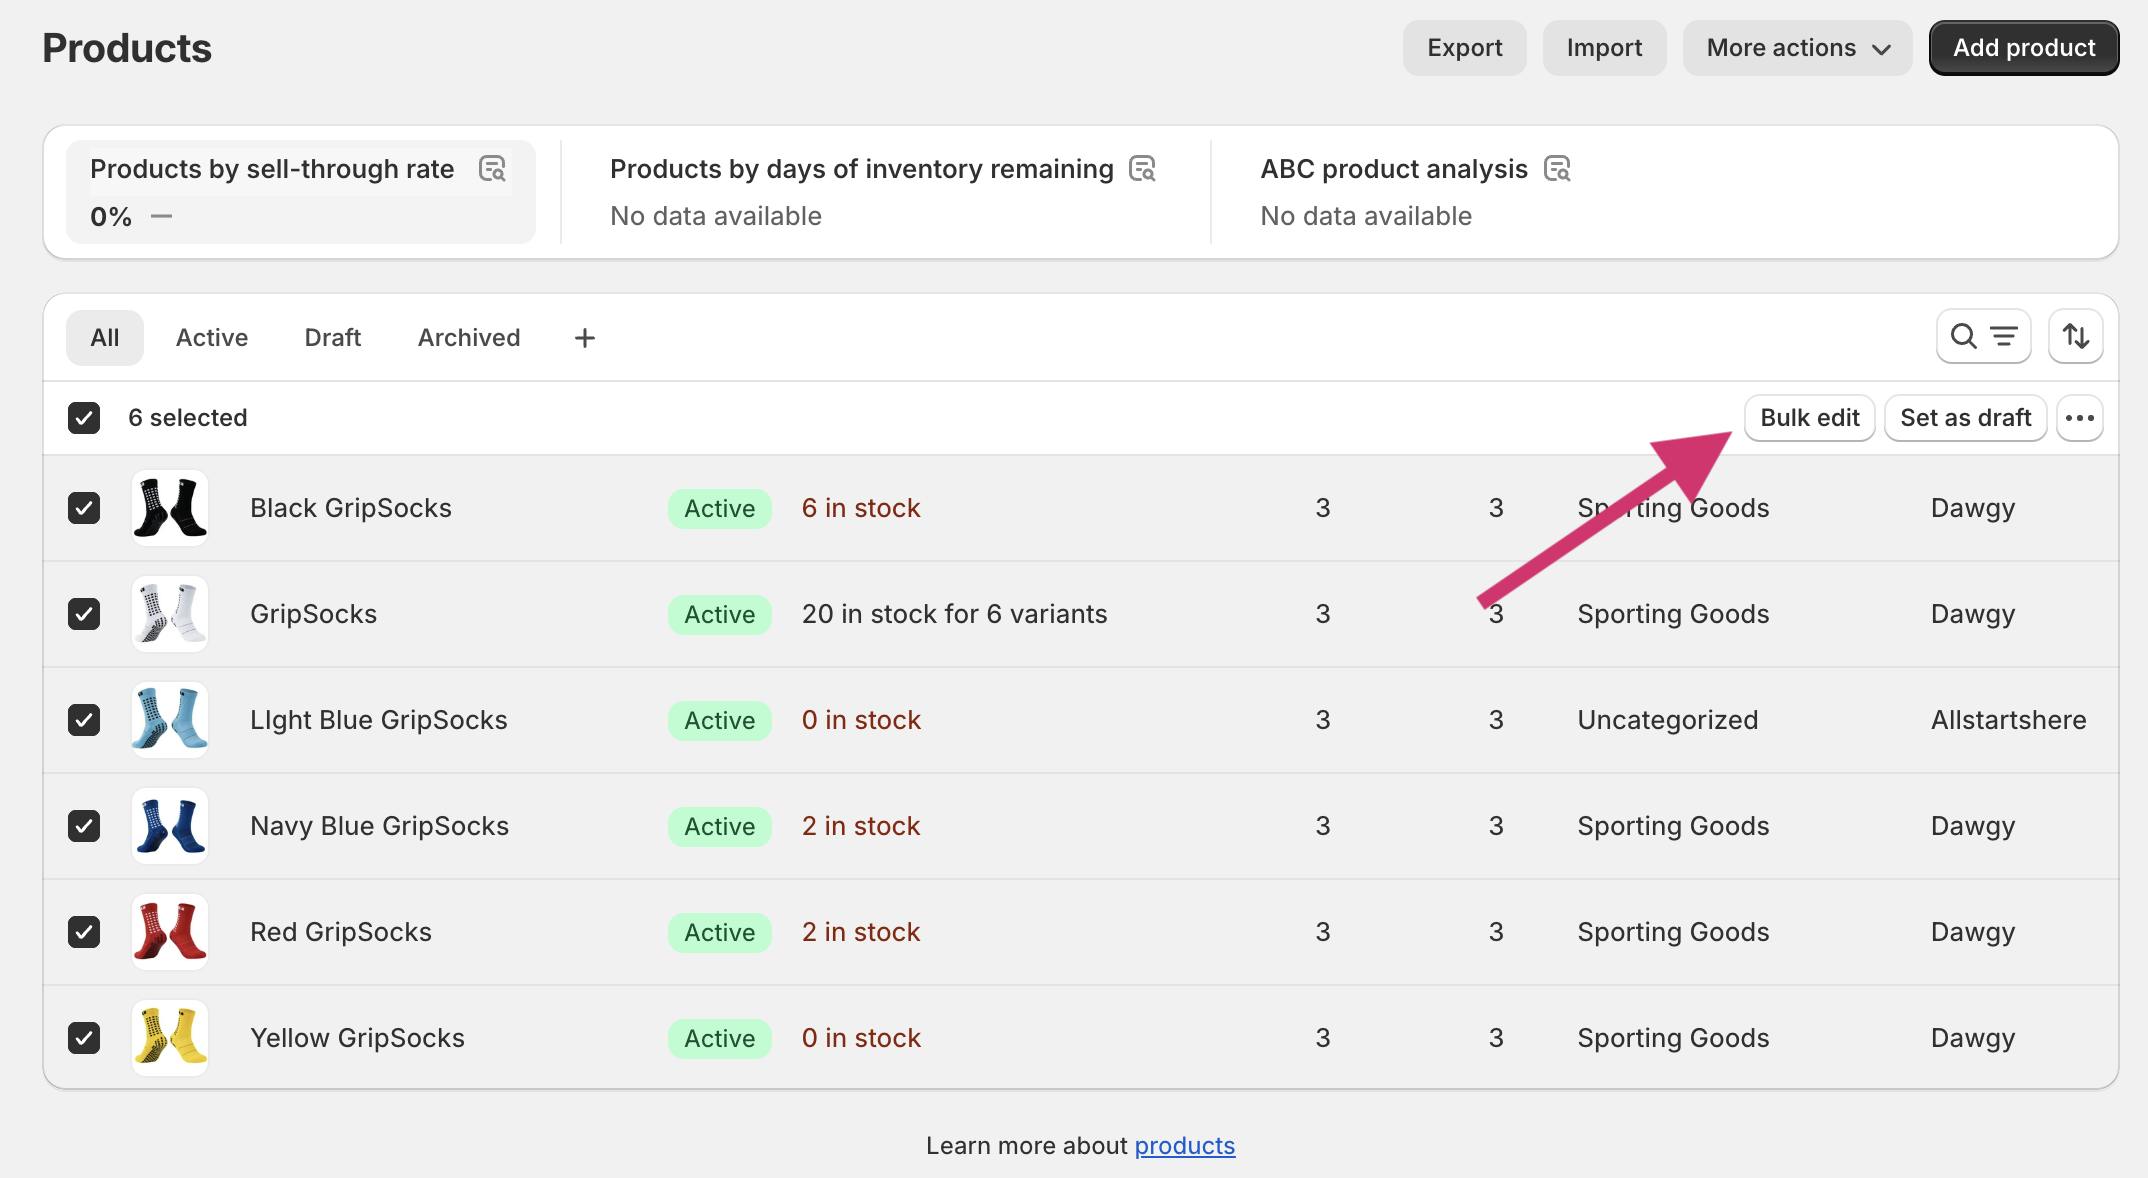Open Products by days of inventory remaining card
The width and height of the screenshot is (2148, 1178).
[x=885, y=192]
